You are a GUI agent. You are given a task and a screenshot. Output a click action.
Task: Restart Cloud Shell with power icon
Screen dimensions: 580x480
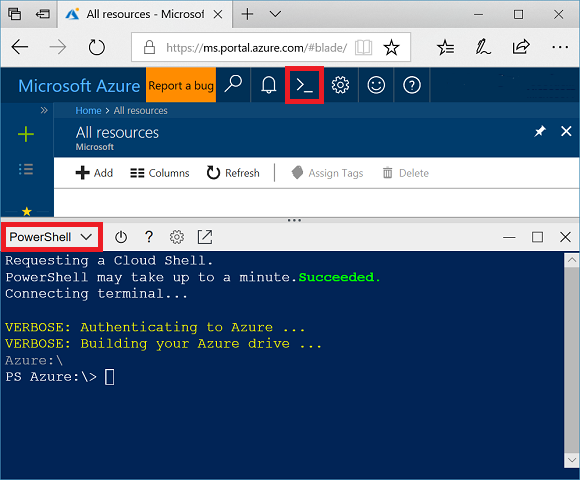click(x=121, y=237)
